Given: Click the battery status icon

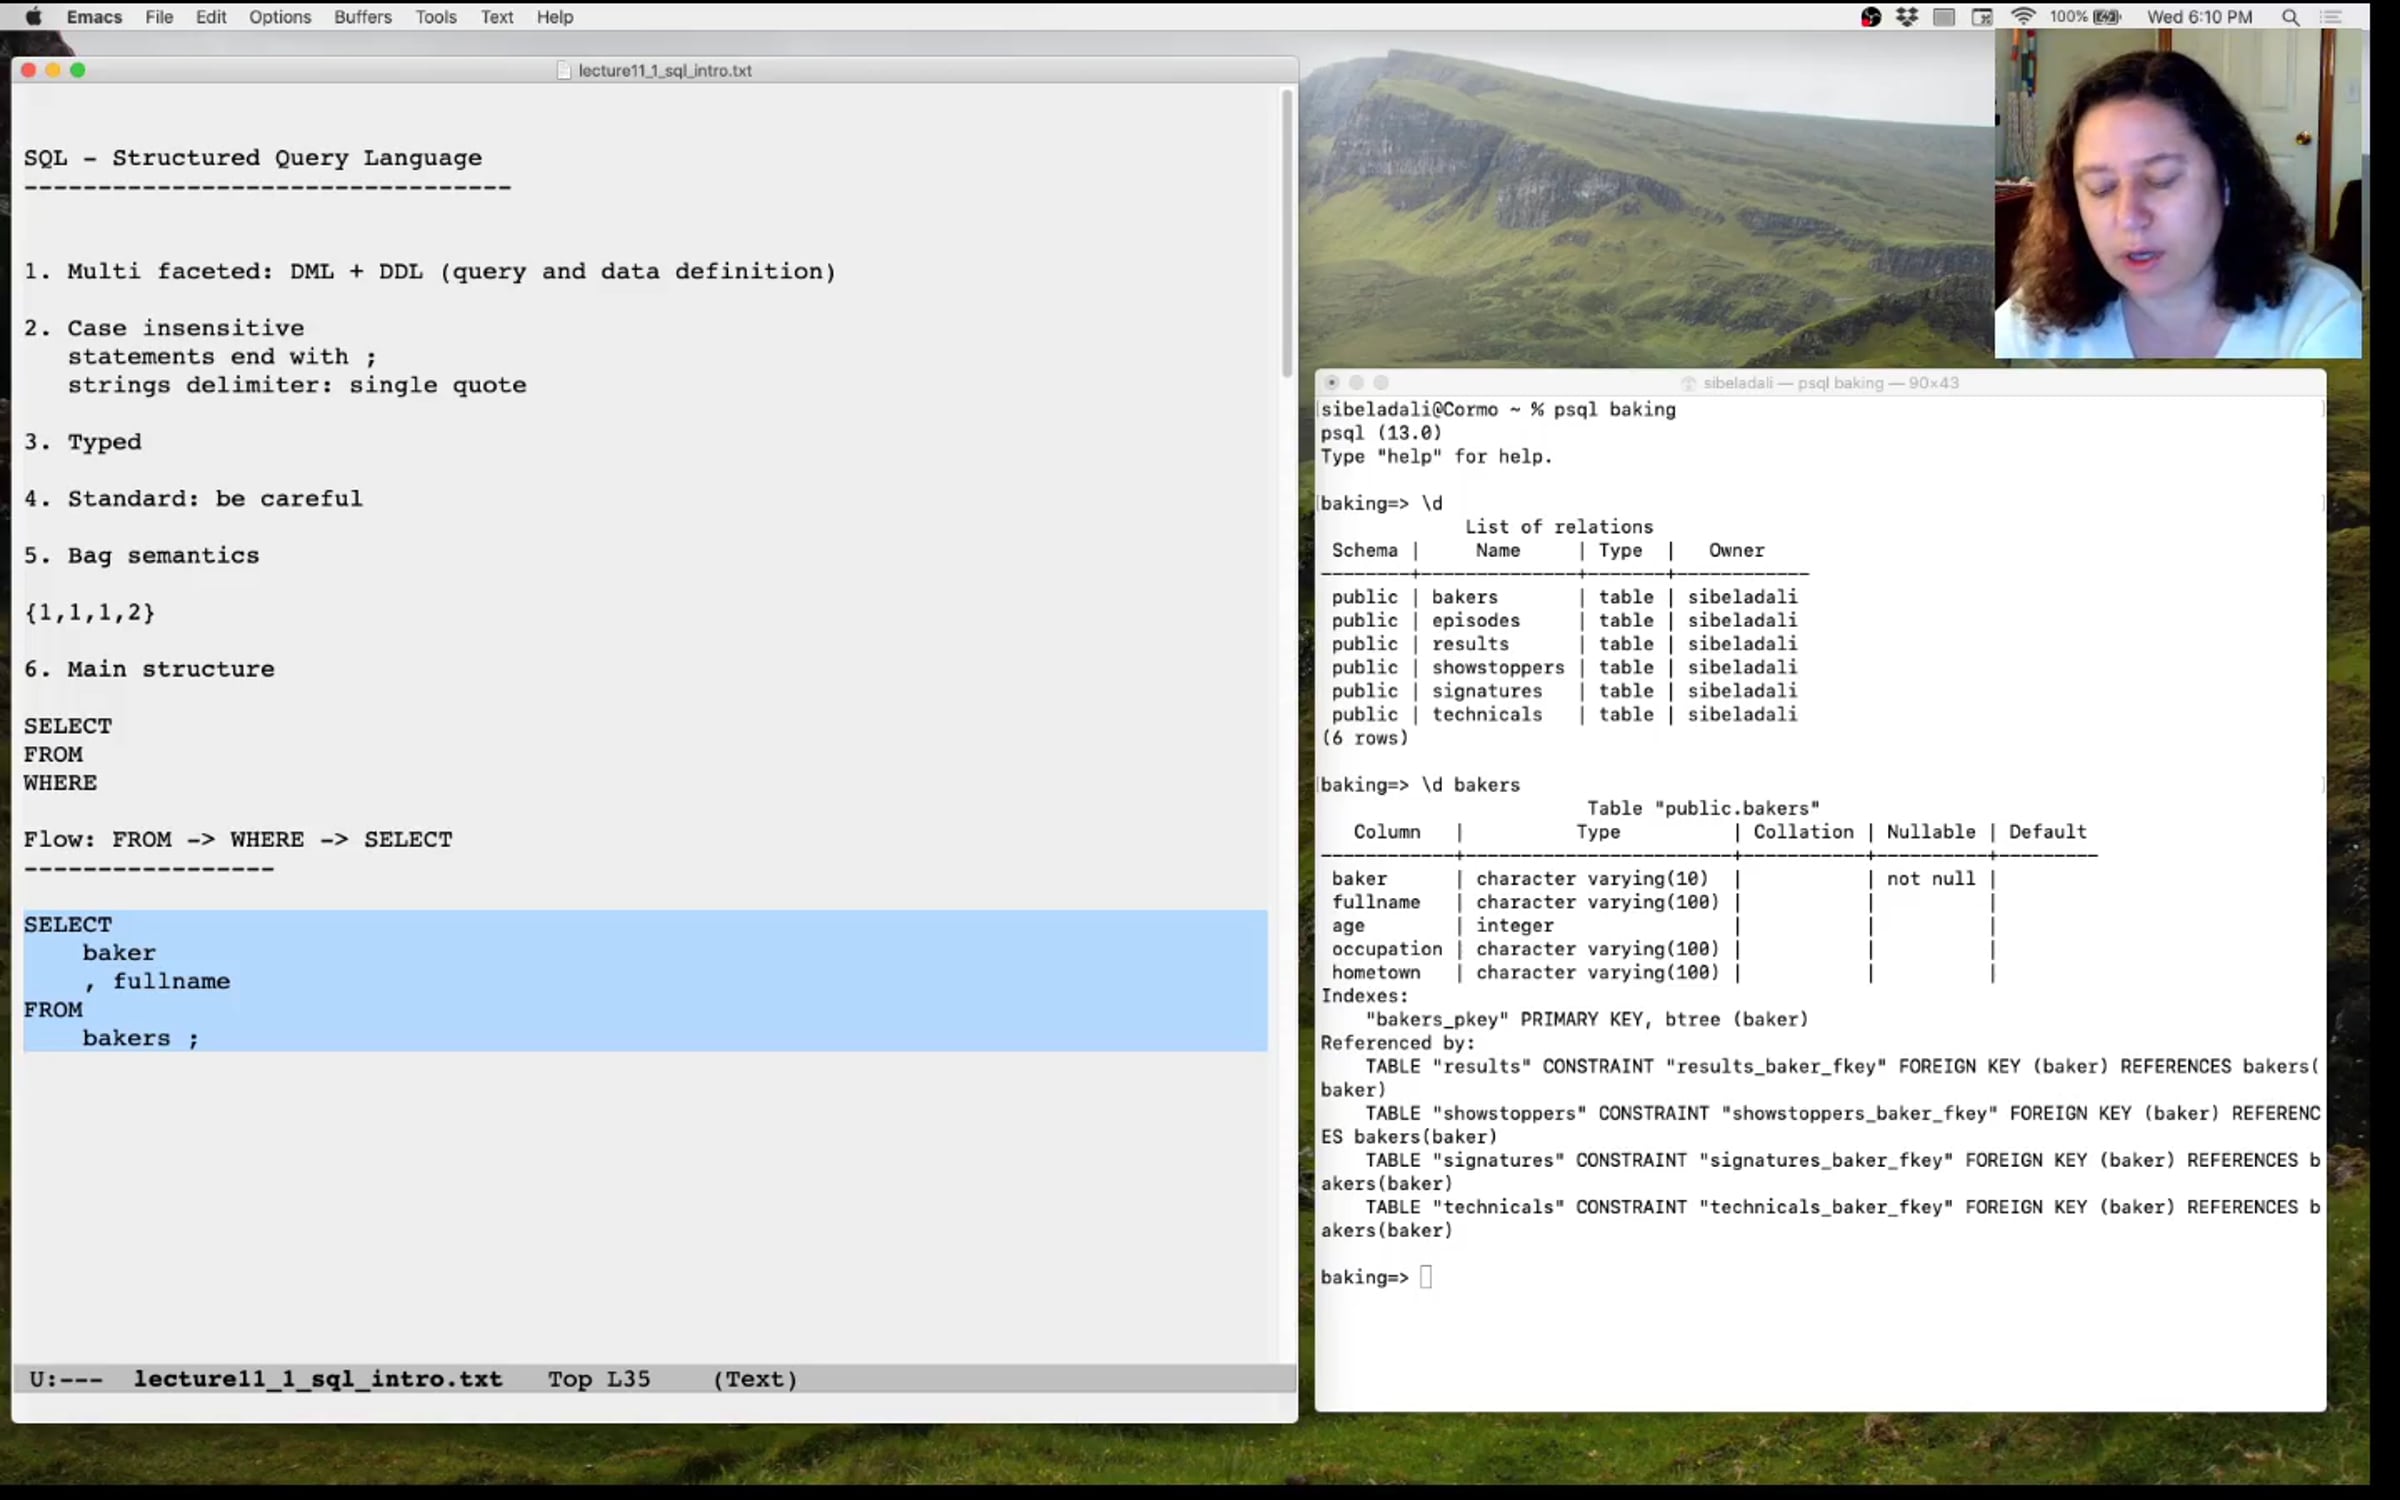Looking at the screenshot, I should (x=2107, y=17).
